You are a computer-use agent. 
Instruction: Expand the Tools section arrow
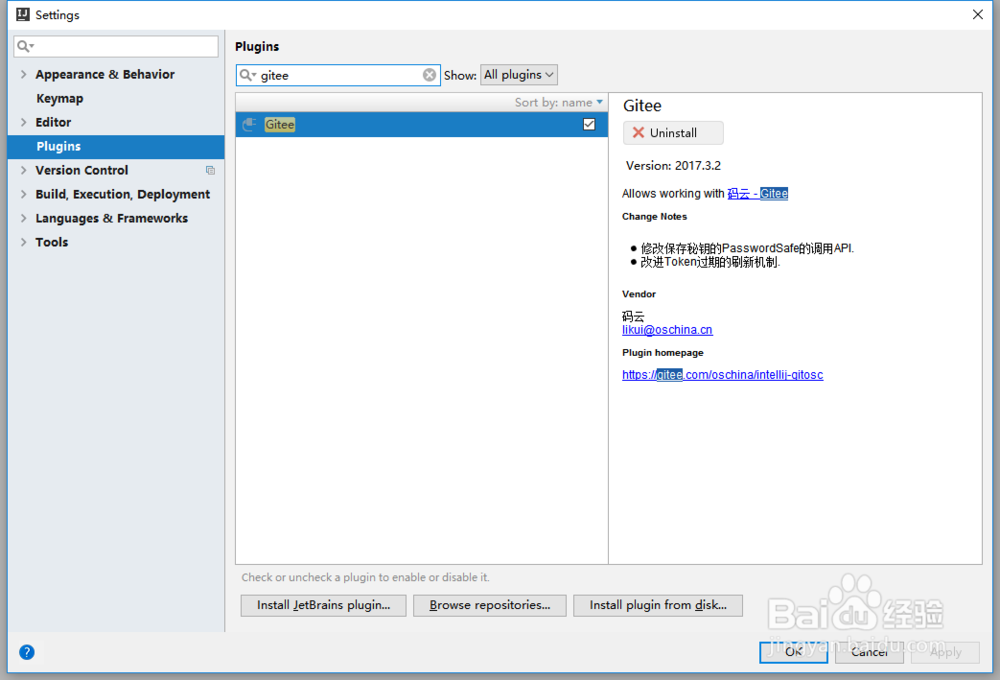coord(24,242)
